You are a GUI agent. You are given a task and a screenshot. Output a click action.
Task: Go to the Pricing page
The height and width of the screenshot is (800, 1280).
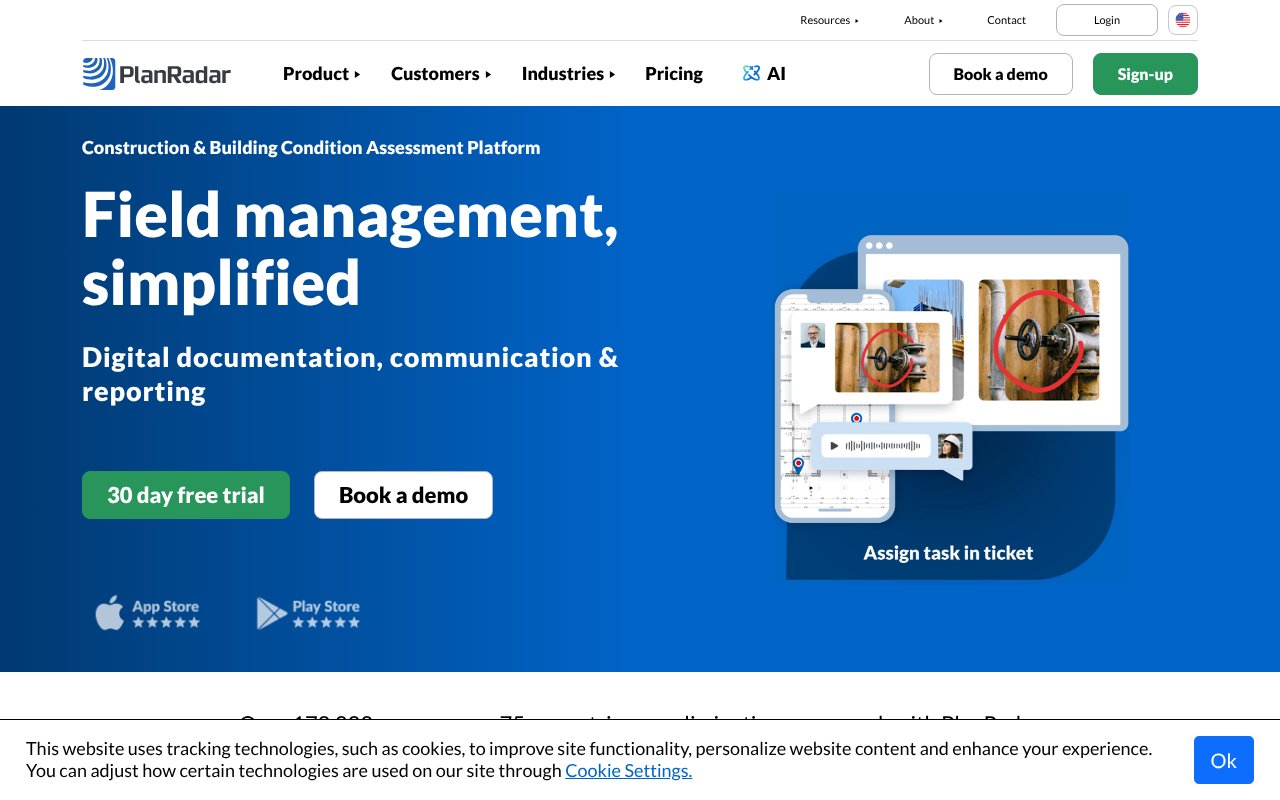pyautogui.click(x=673, y=74)
